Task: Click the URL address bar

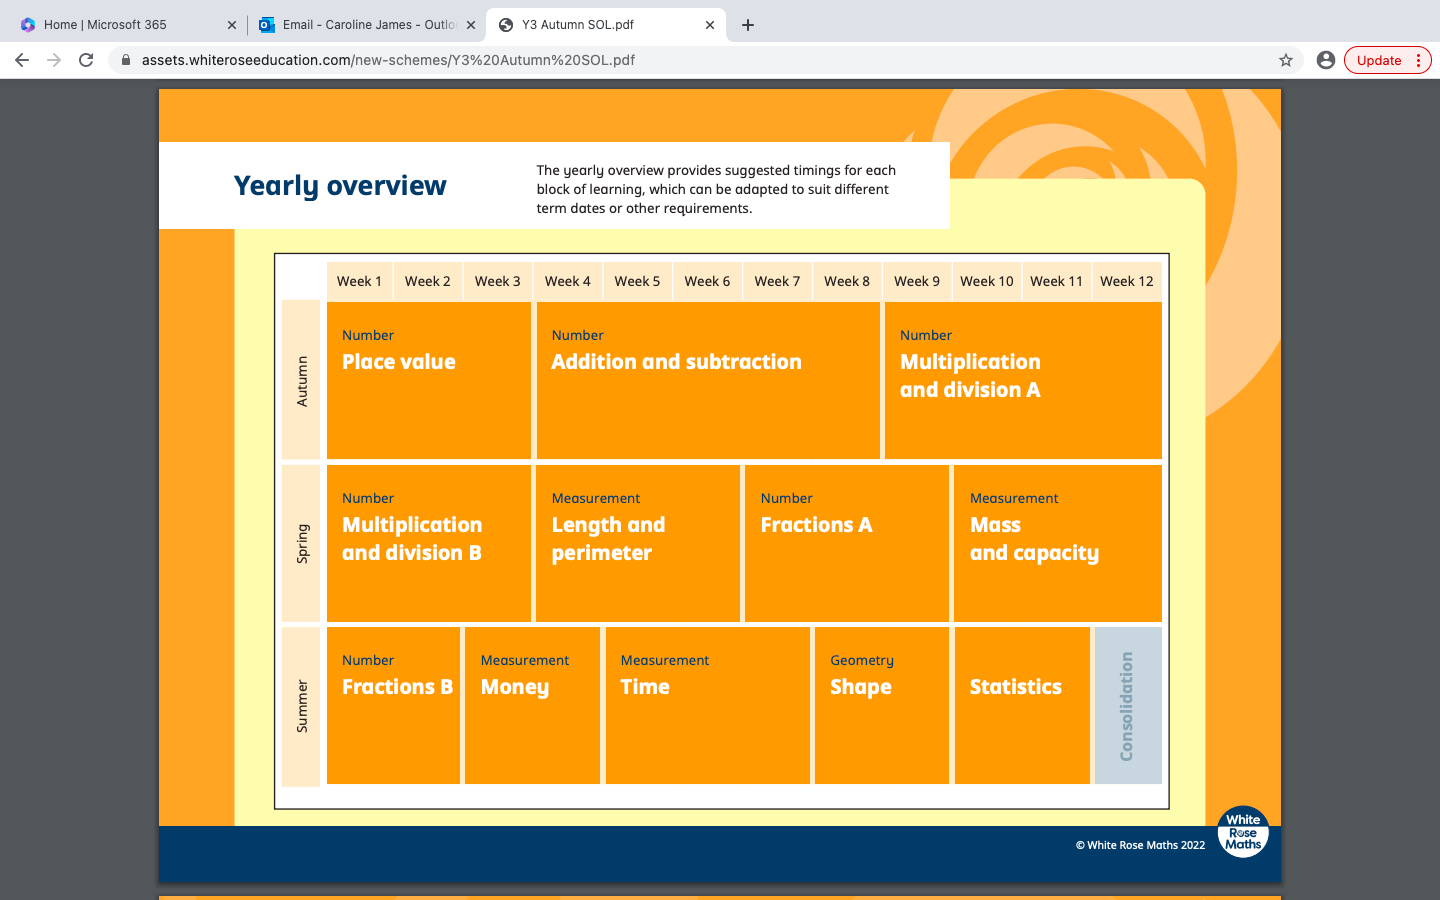Action: click(x=700, y=60)
